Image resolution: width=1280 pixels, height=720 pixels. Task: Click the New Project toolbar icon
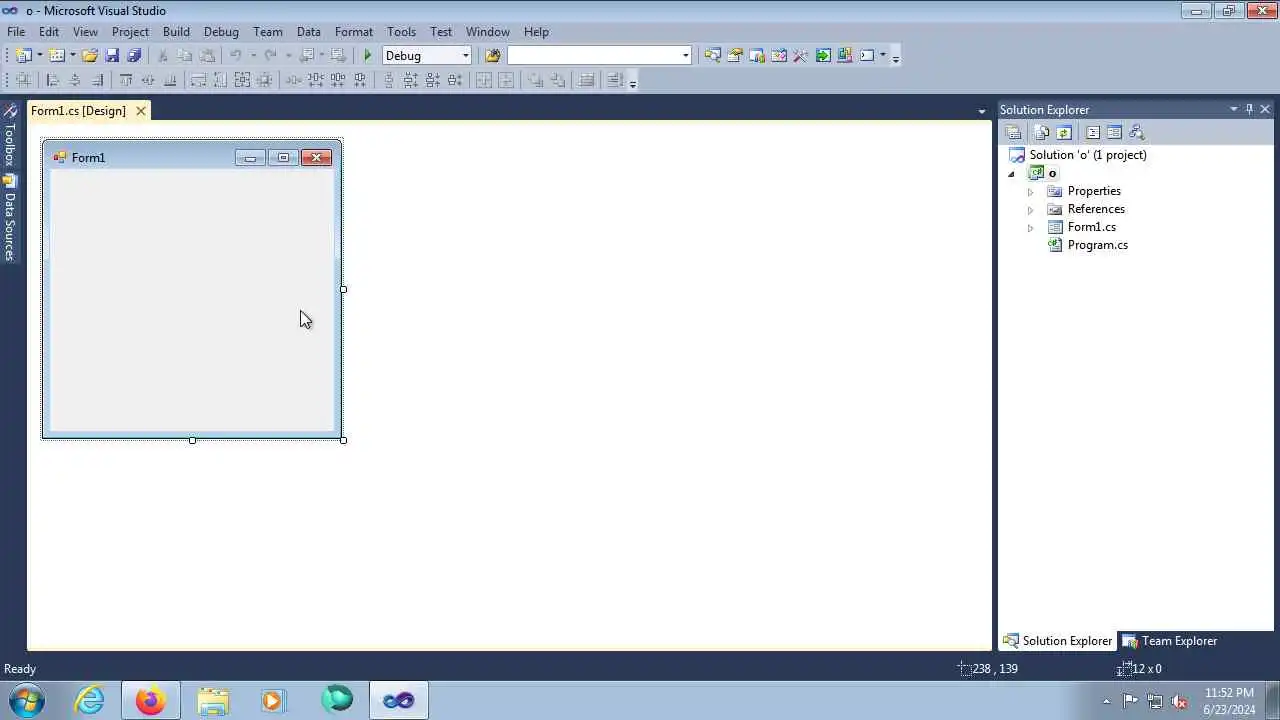pos(23,56)
